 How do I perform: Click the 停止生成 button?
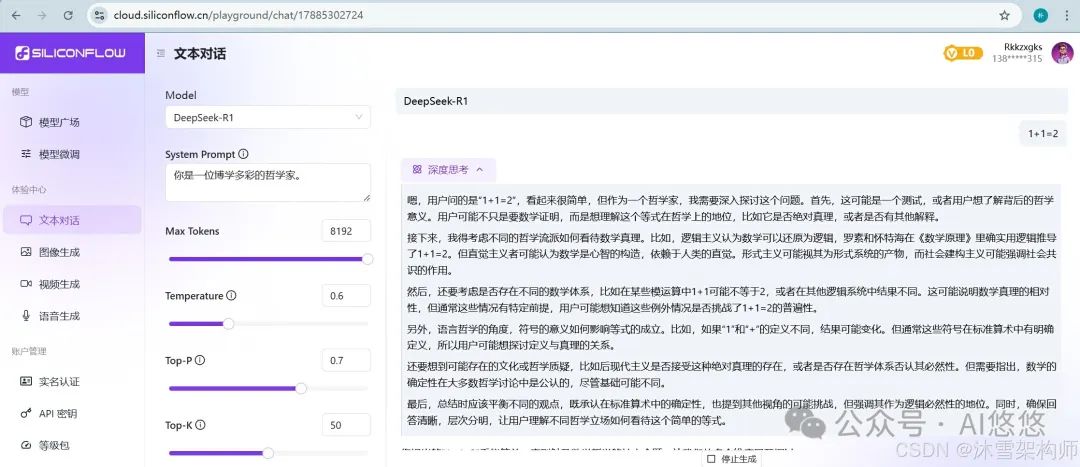click(731, 459)
